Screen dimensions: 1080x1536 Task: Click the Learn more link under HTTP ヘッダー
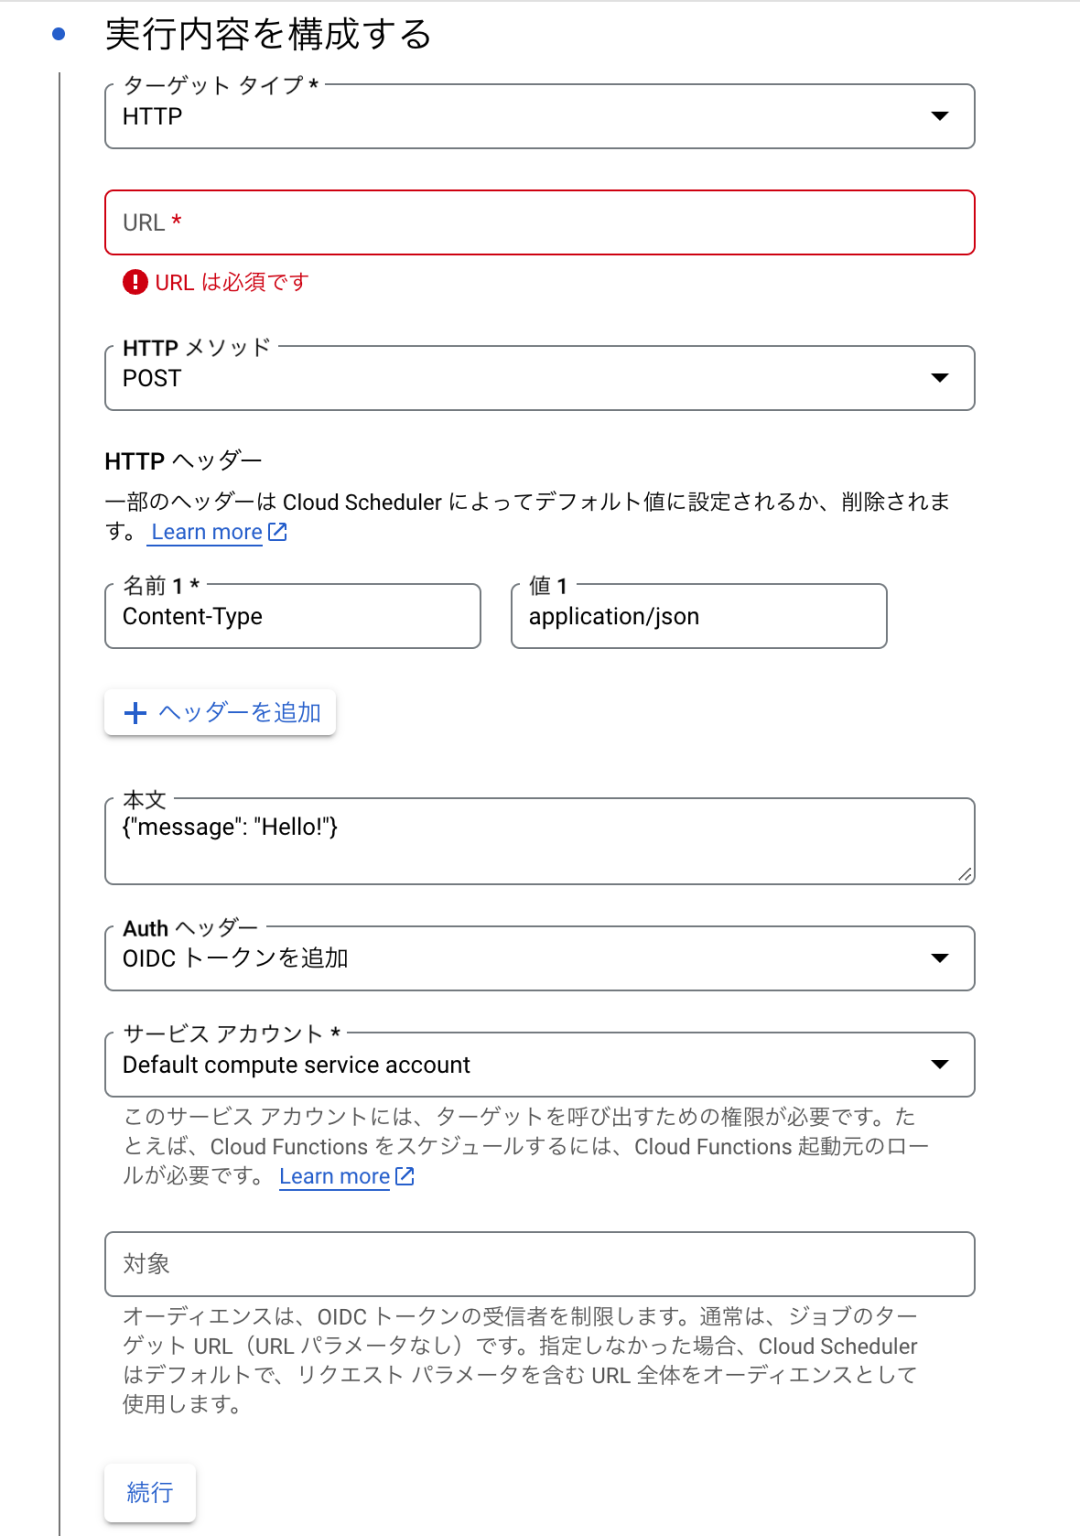[x=204, y=531]
